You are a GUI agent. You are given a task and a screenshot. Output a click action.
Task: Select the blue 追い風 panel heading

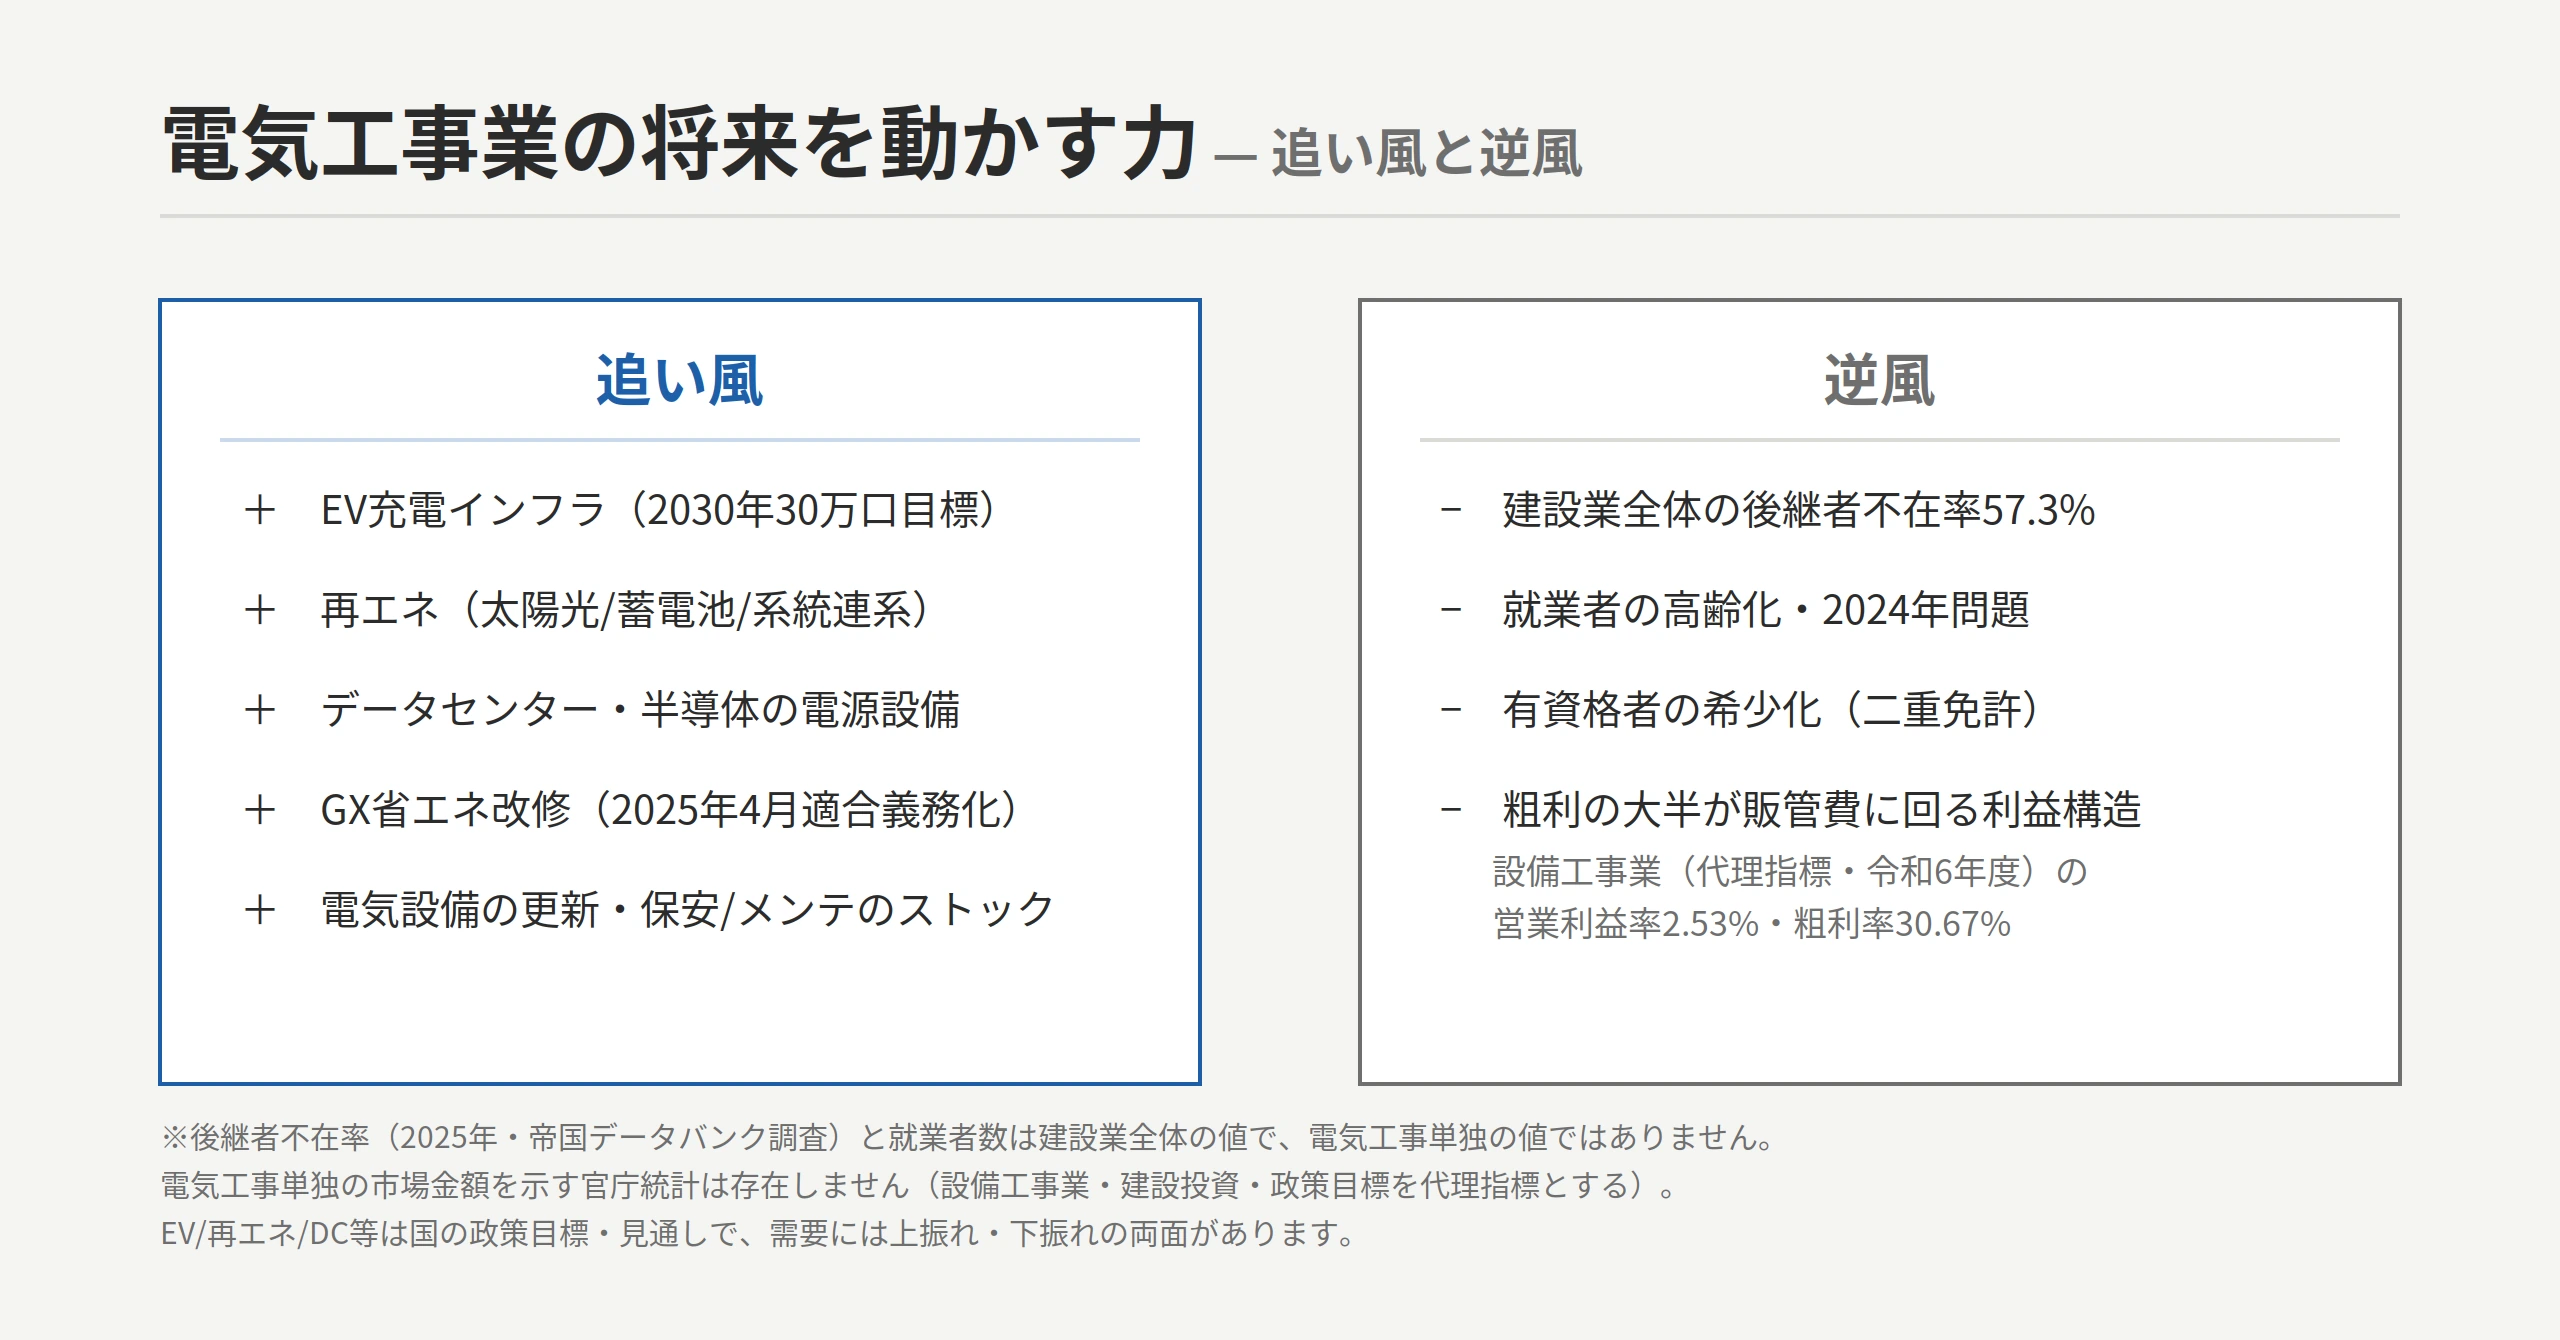click(680, 381)
